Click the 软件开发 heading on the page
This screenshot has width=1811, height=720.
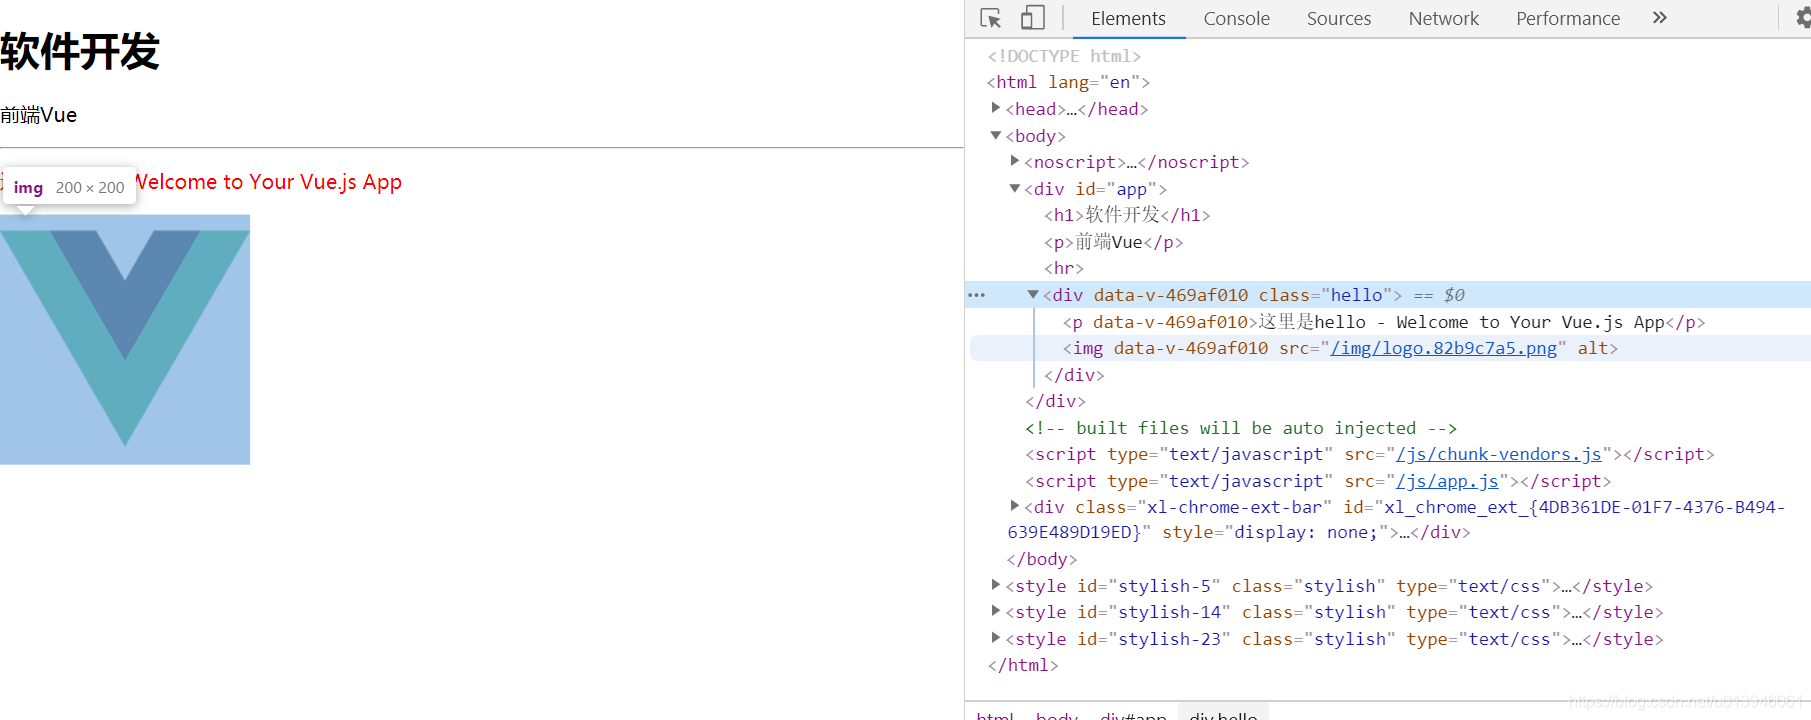pyautogui.click(x=80, y=52)
